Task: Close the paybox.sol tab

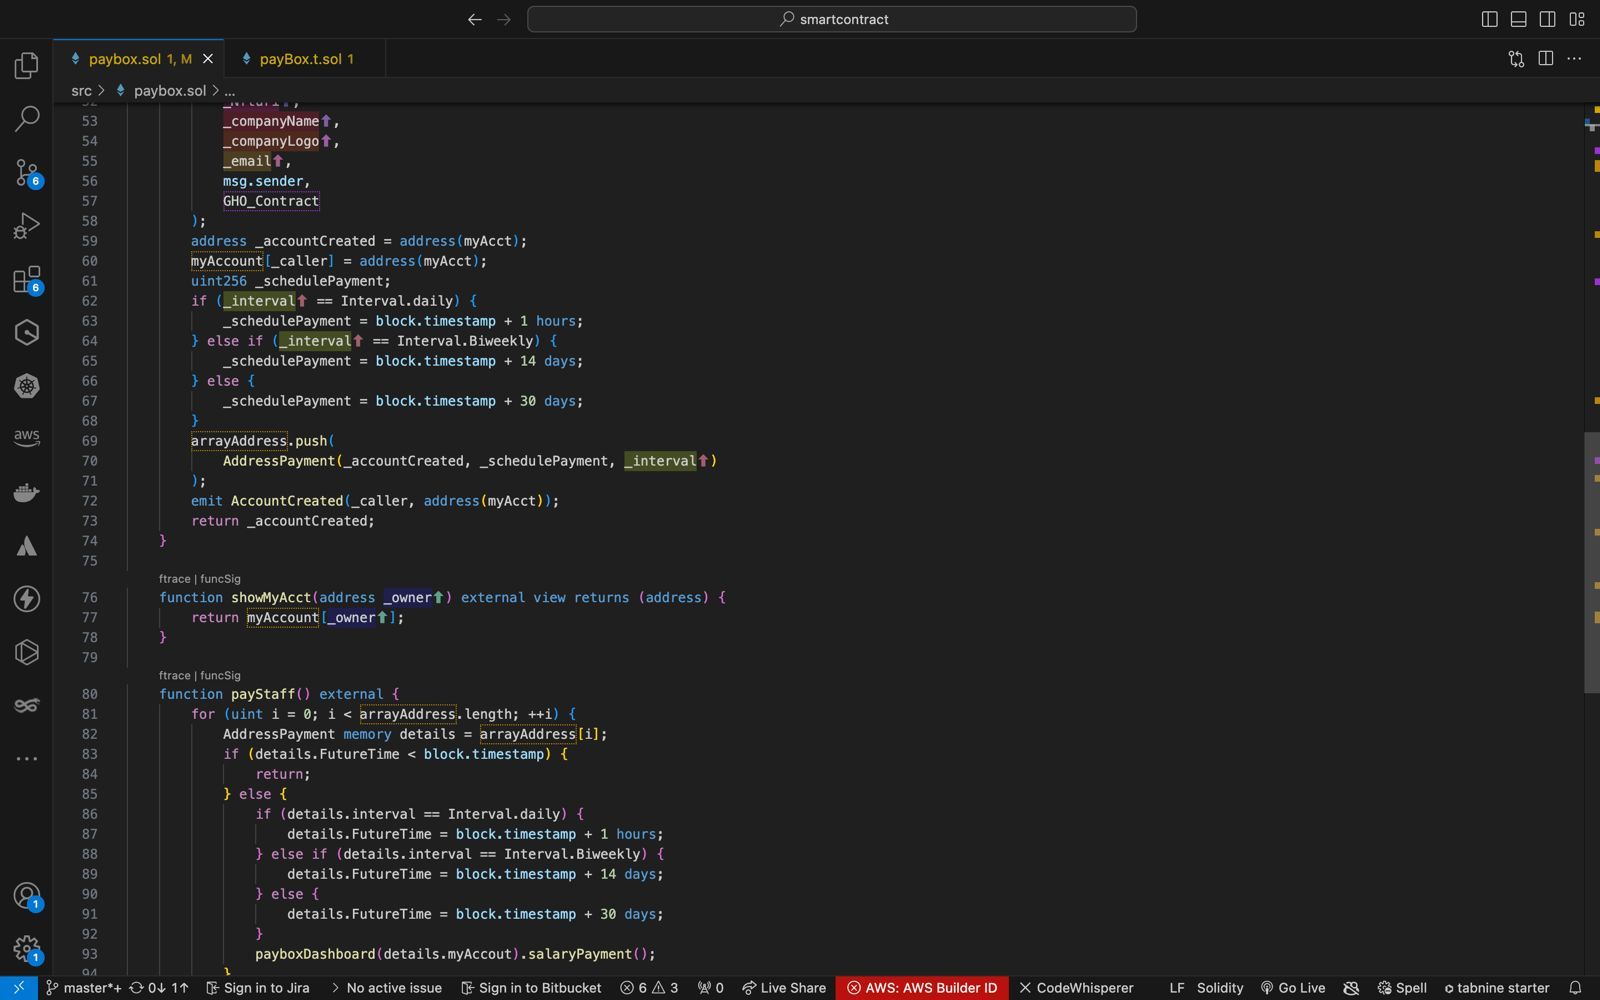Action: tap(208, 59)
